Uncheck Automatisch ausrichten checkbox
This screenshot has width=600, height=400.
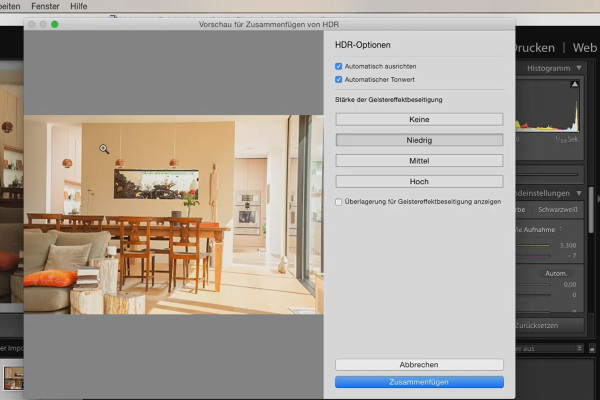pos(338,66)
